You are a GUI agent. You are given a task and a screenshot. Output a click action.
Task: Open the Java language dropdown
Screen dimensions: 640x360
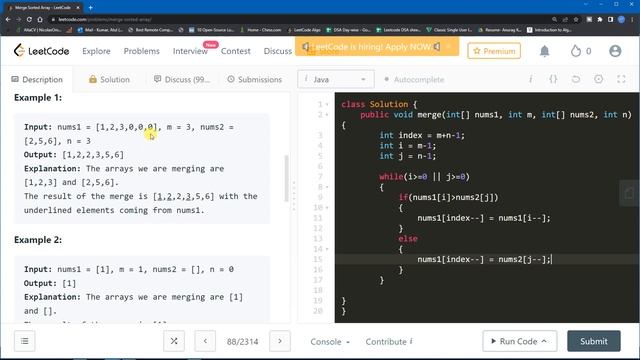click(x=336, y=79)
